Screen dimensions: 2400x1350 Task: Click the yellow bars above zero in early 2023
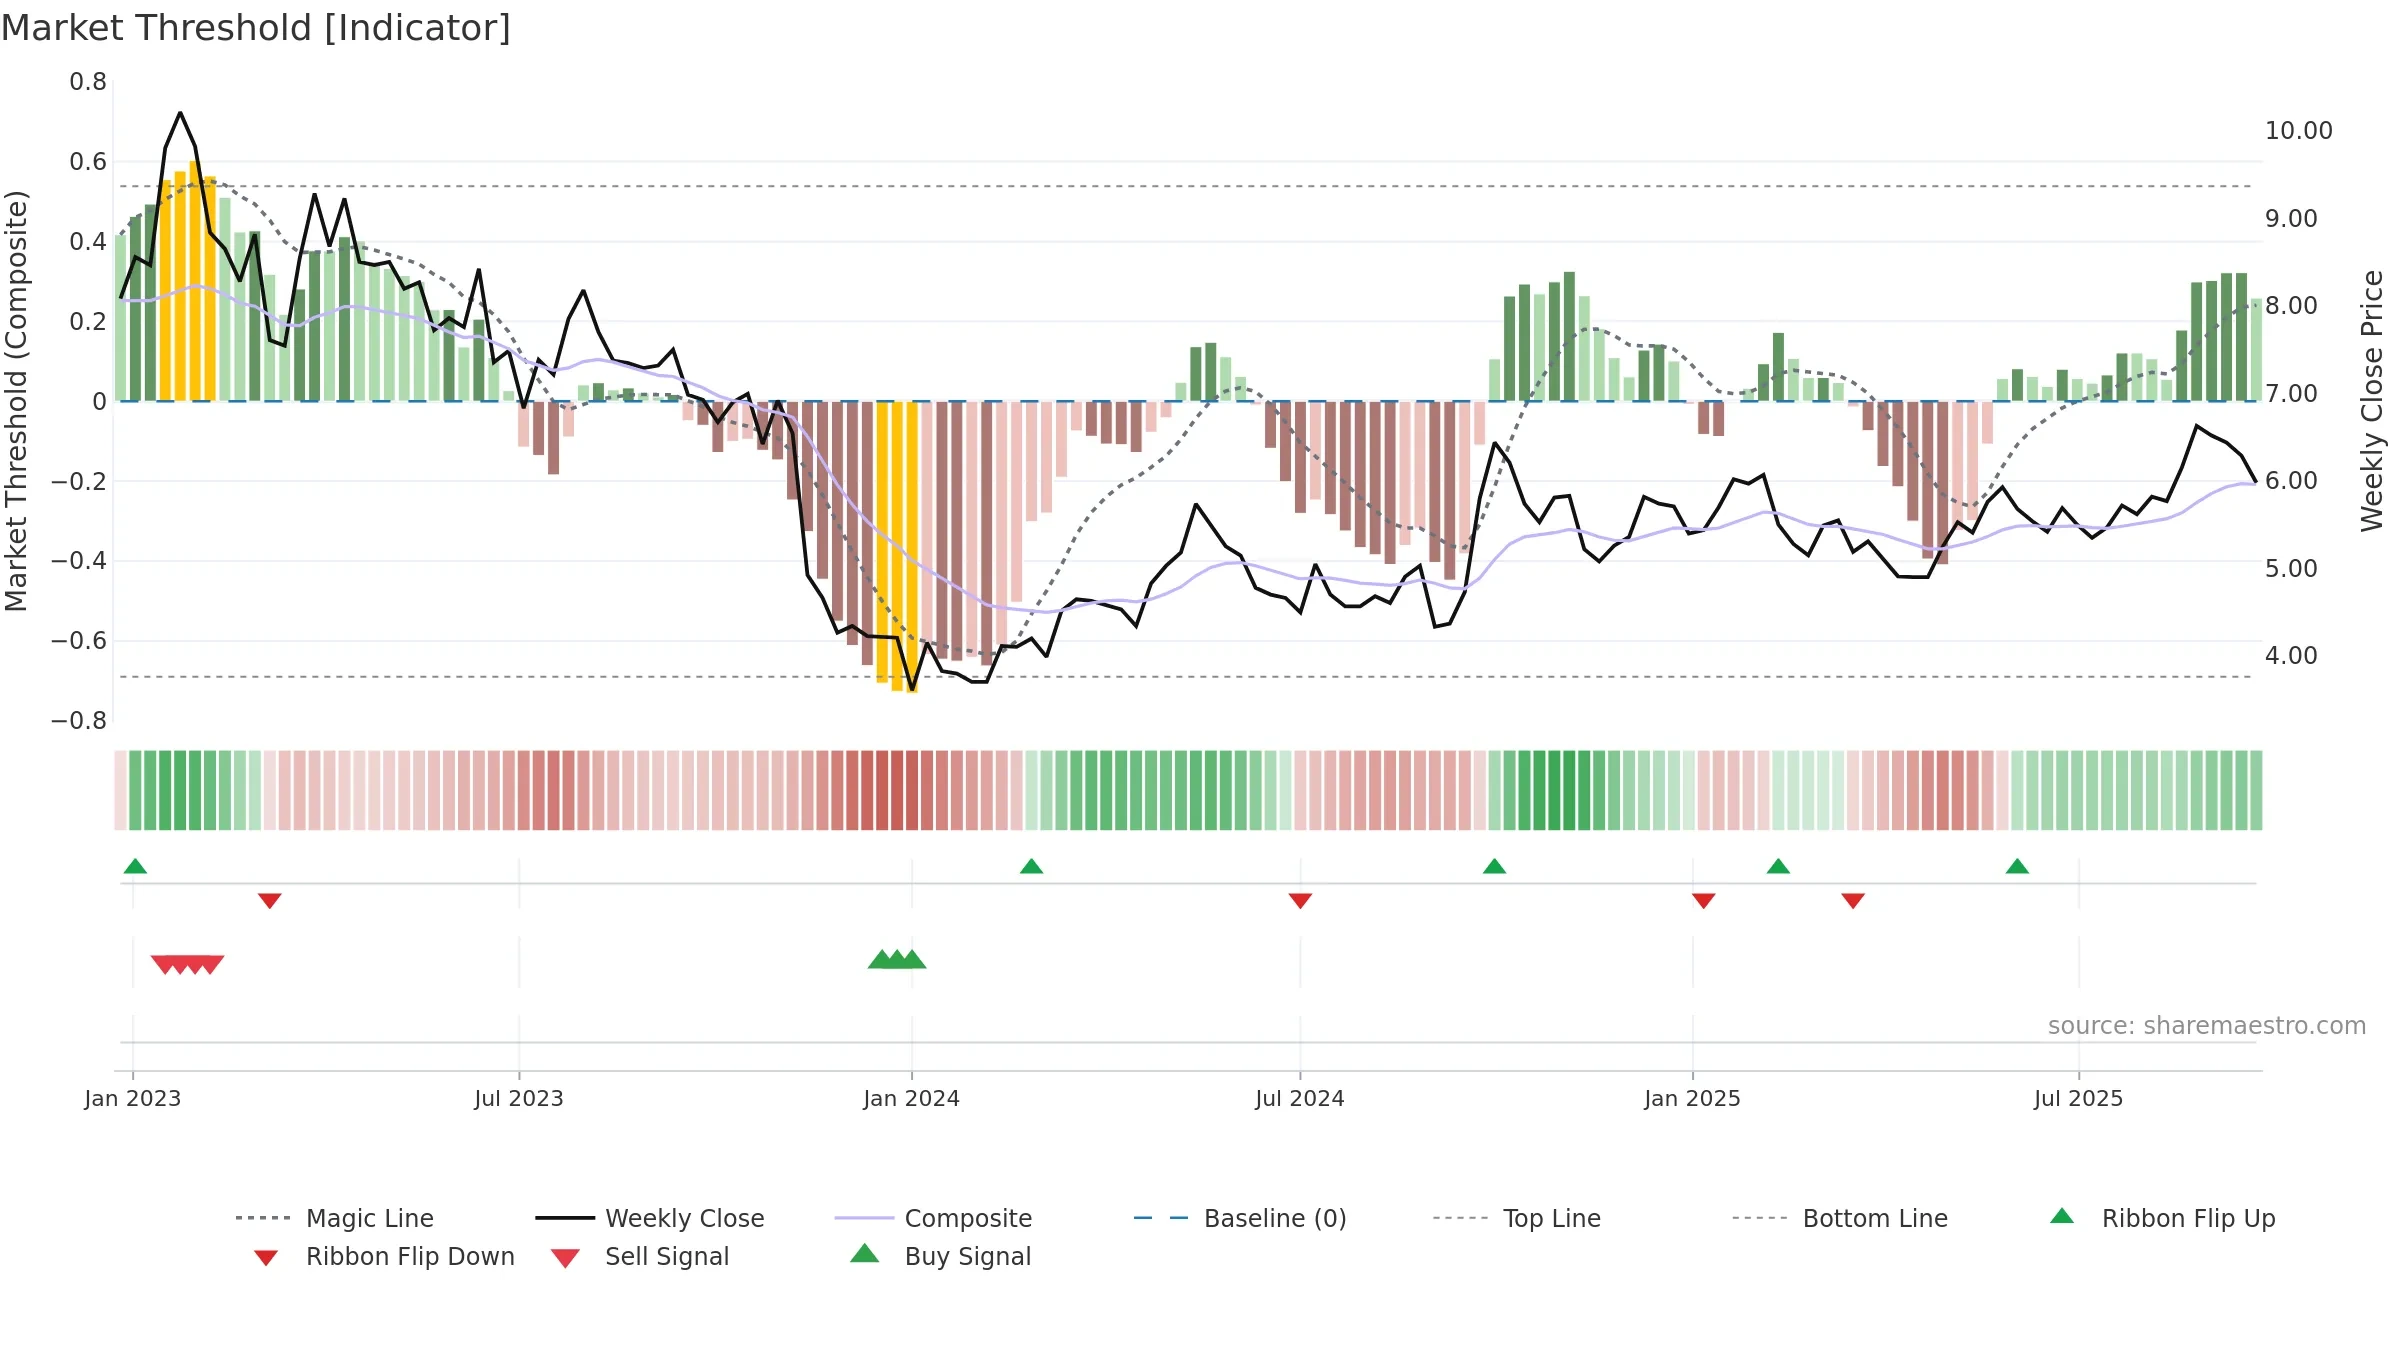click(188, 282)
